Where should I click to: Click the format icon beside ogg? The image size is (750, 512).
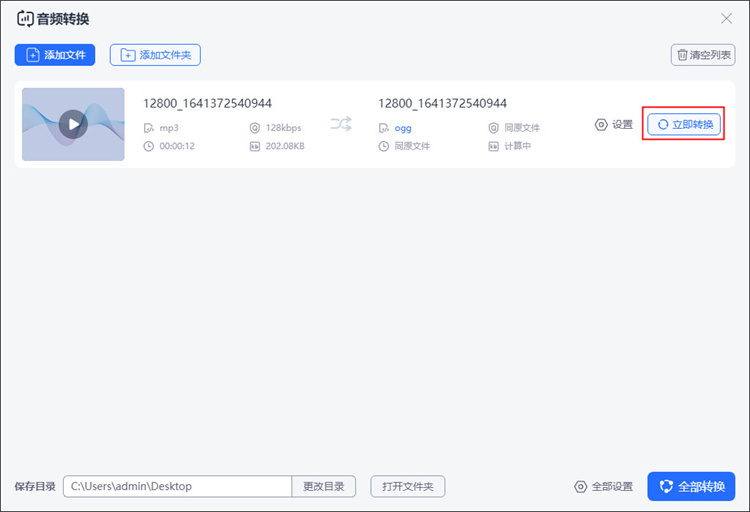point(384,128)
